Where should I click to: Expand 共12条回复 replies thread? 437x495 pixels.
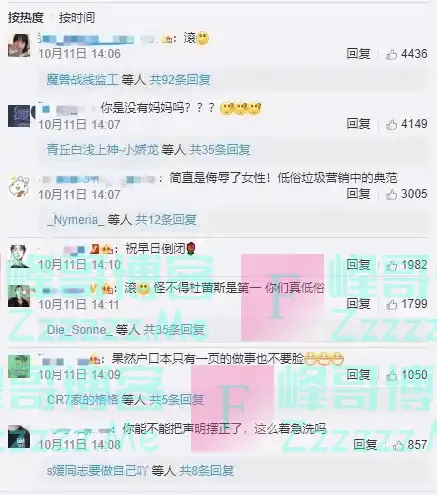pyautogui.click(x=166, y=220)
